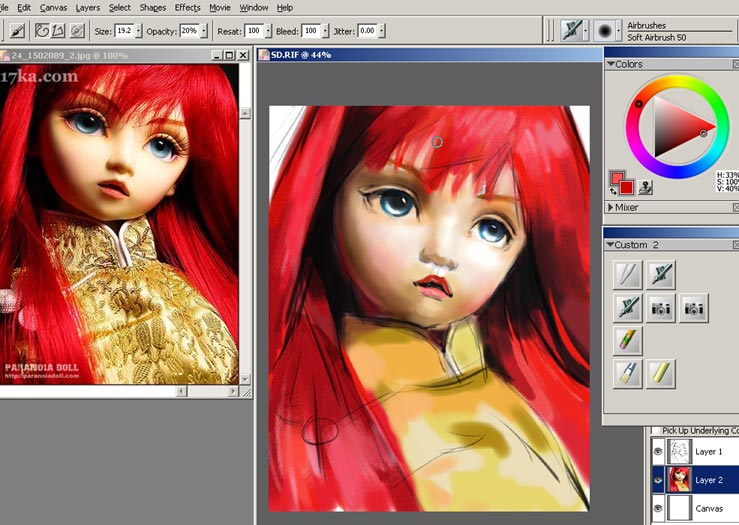Click scroll-left arrow in reference image window
The height and width of the screenshot is (525, 739).
[181, 391]
